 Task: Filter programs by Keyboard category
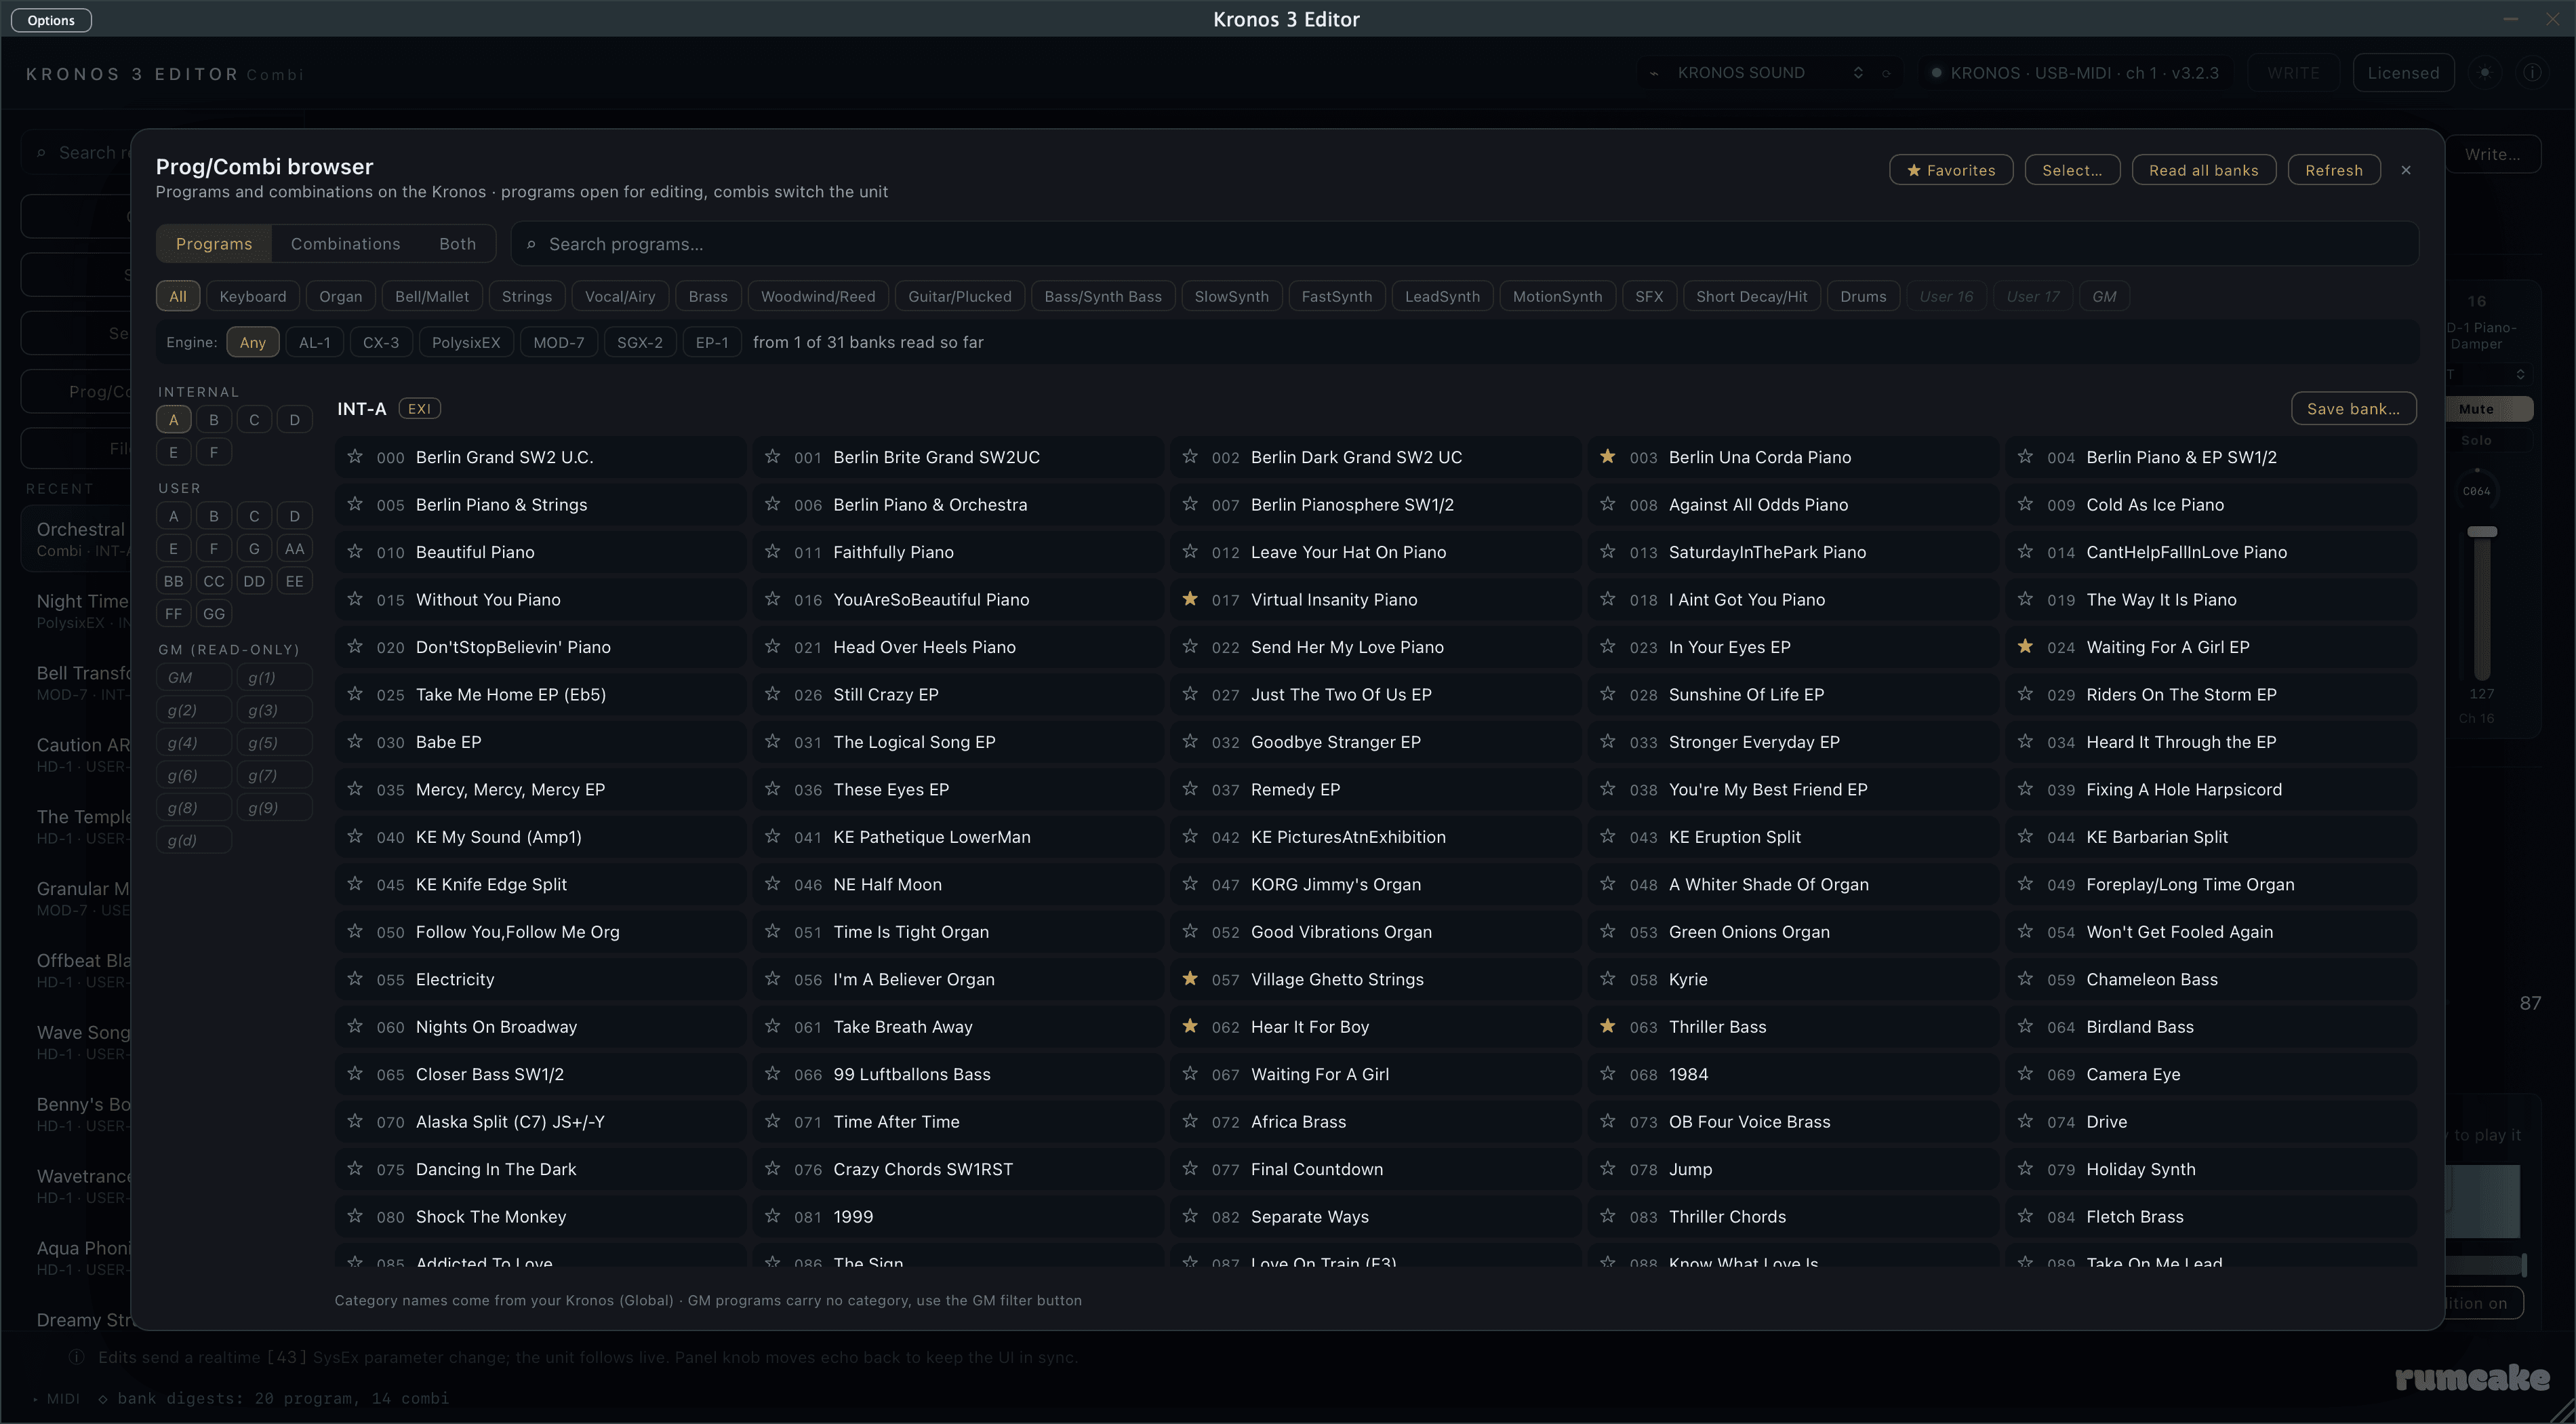click(252, 297)
